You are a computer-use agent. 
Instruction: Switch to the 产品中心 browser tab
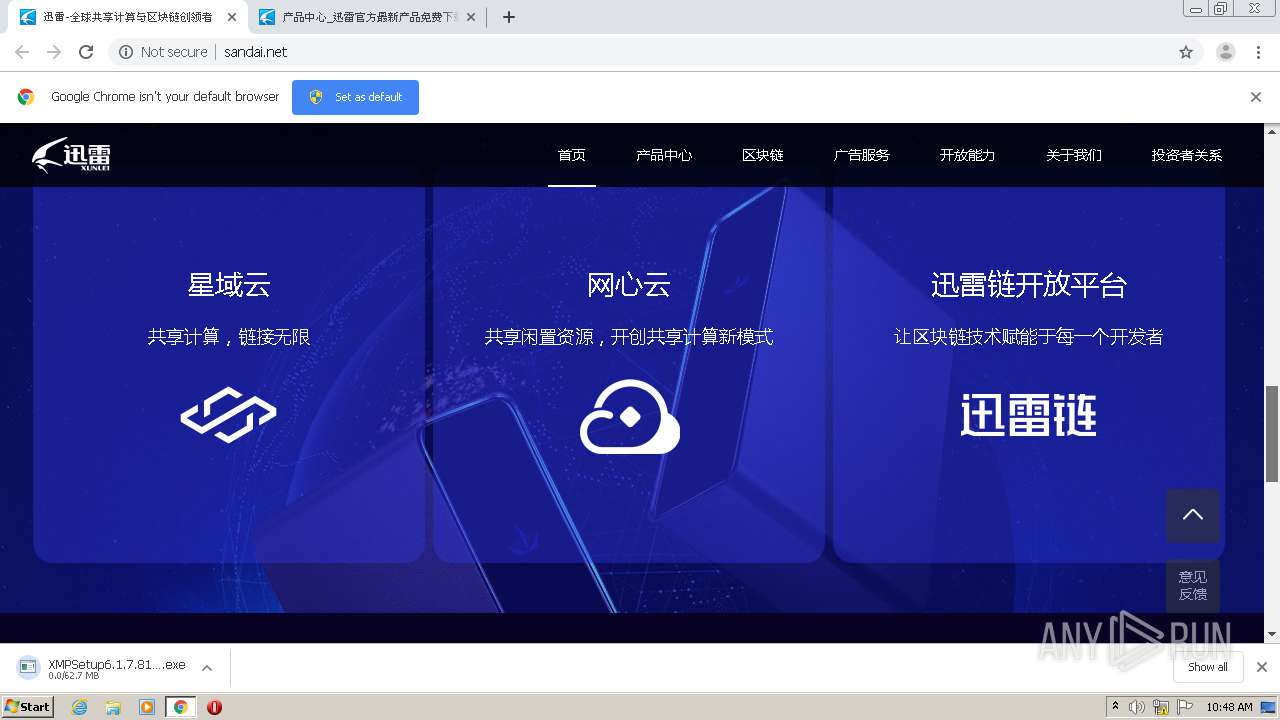pyautogui.click(x=368, y=17)
